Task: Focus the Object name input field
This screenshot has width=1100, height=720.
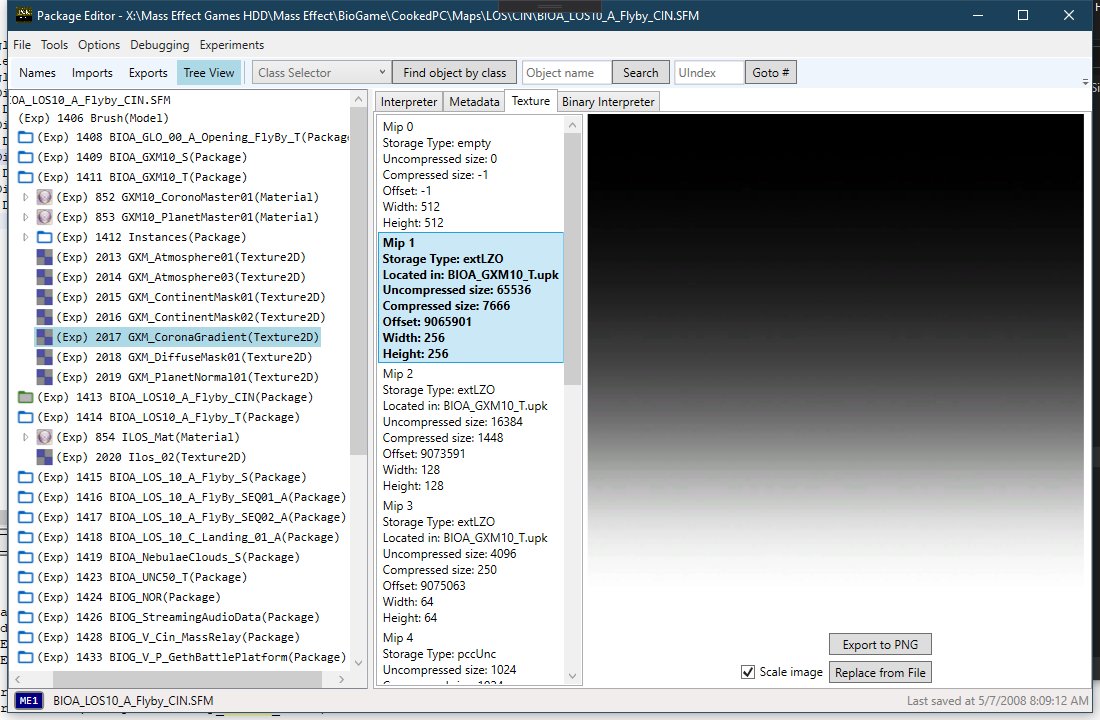Action: [x=567, y=72]
